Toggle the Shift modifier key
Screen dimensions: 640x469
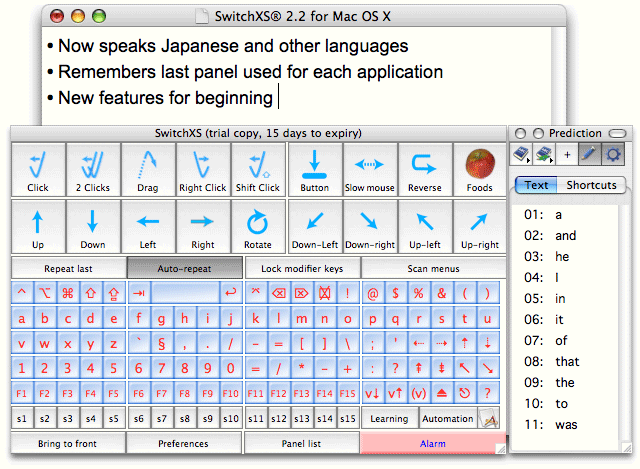point(91,293)
